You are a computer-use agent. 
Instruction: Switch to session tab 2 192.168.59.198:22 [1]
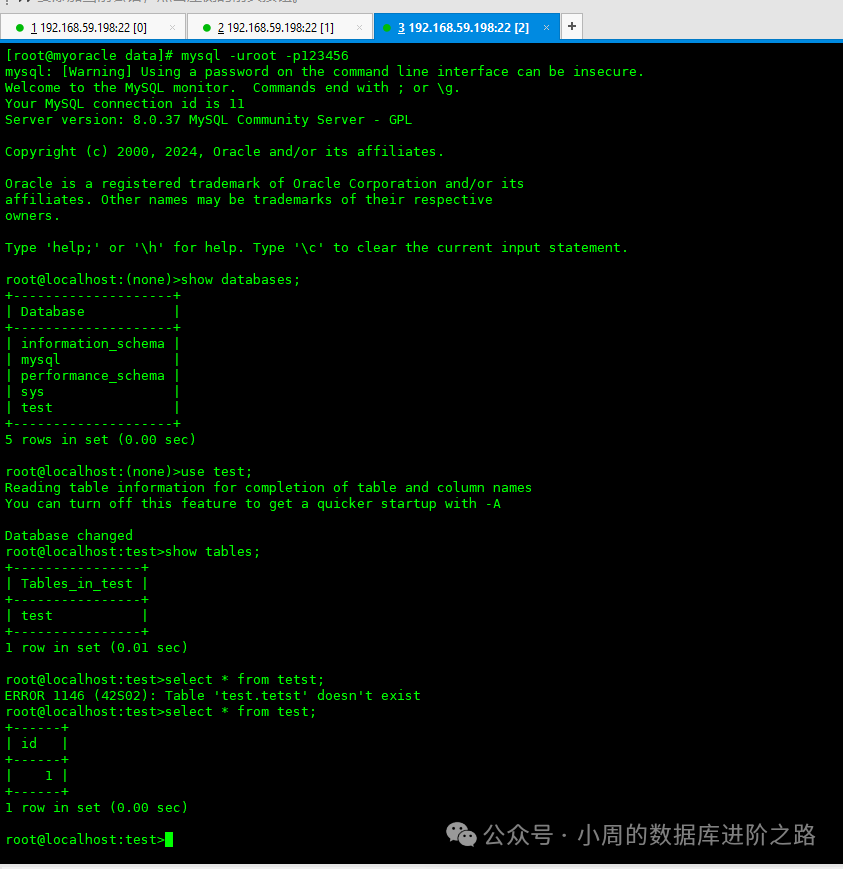[279, 27]
